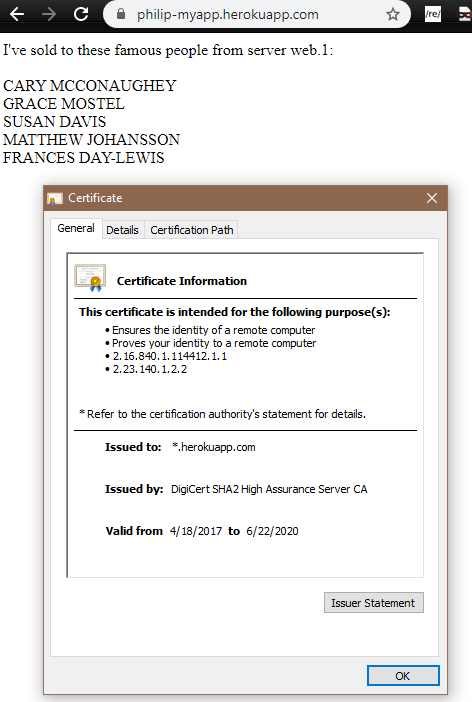Close the Certificate dialog with X
This screenshot has height=702, width=472.
(432, 198)
